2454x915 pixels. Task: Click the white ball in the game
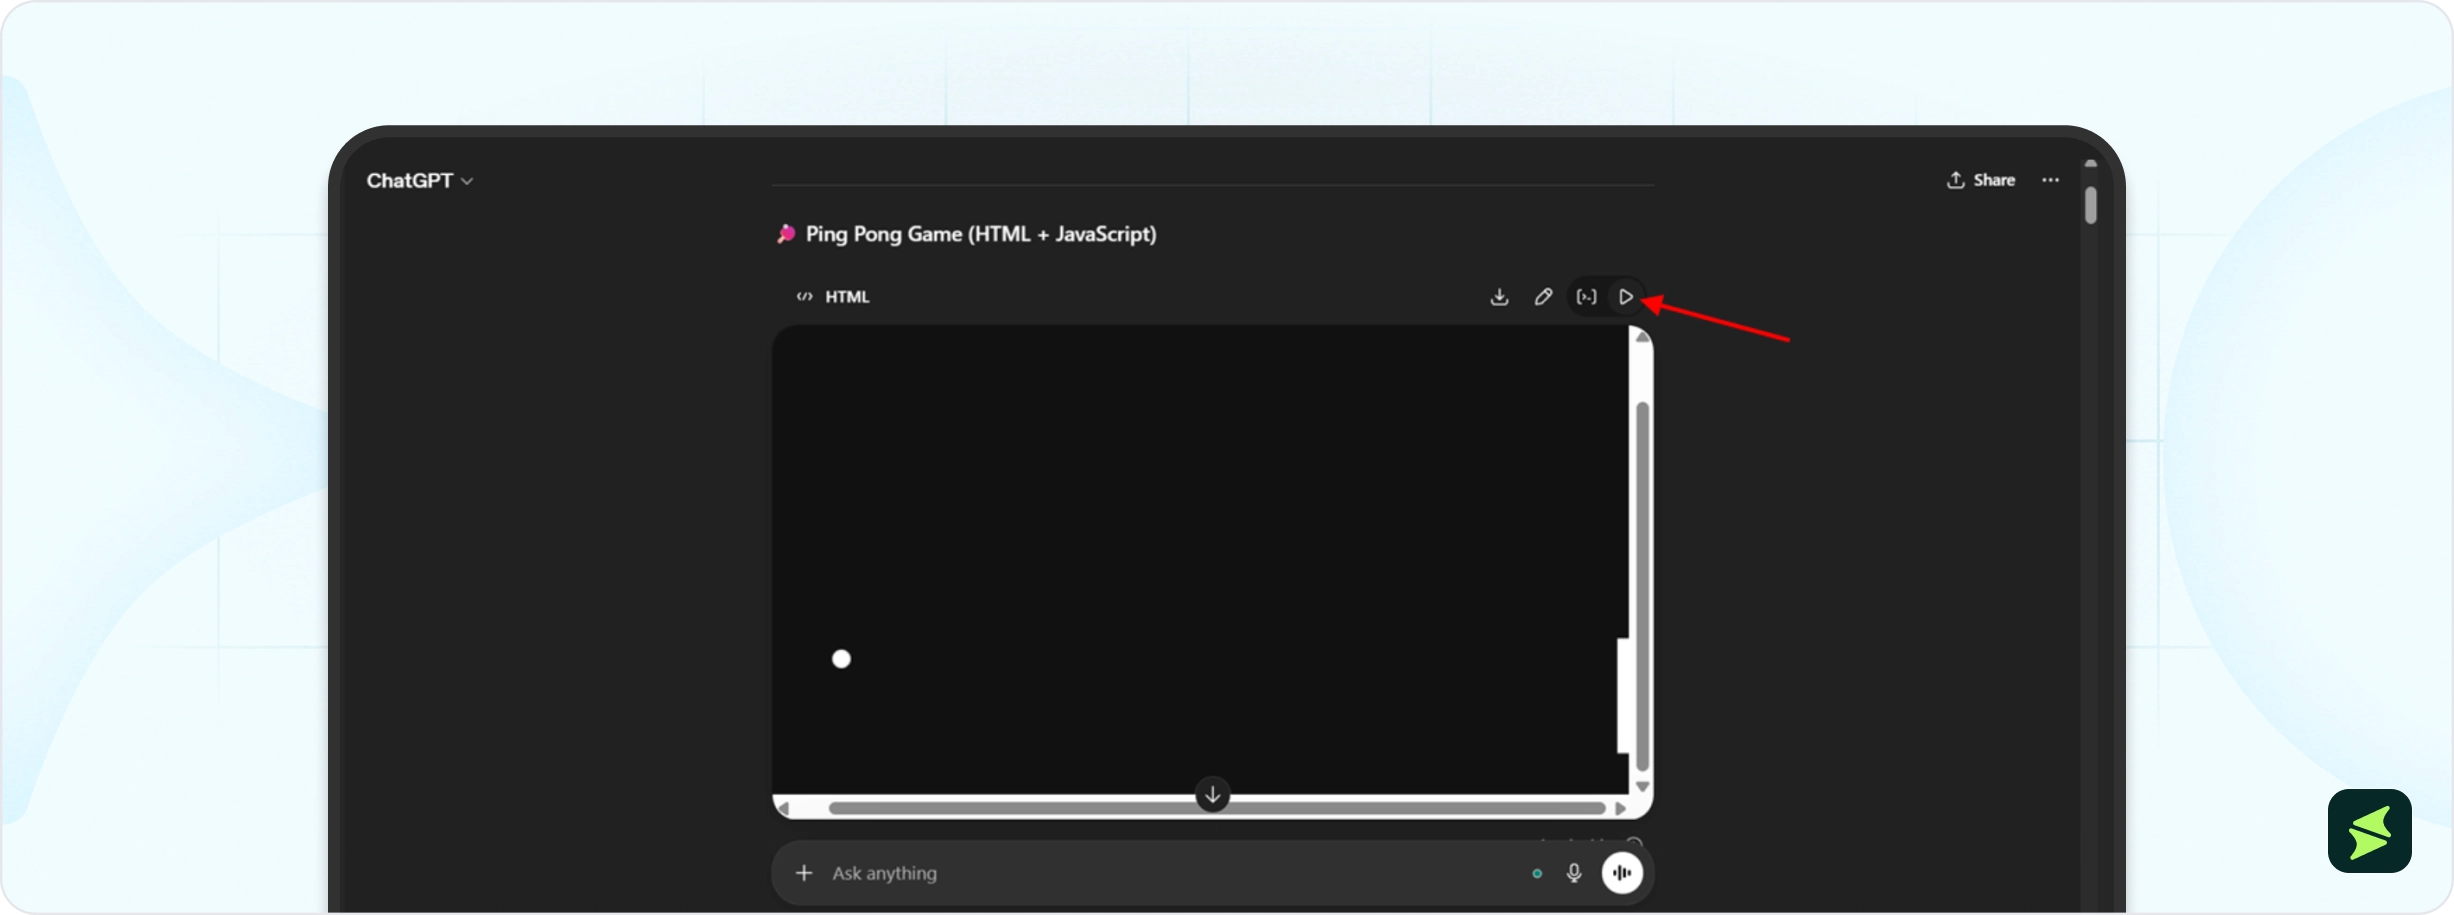coord(841,659)
